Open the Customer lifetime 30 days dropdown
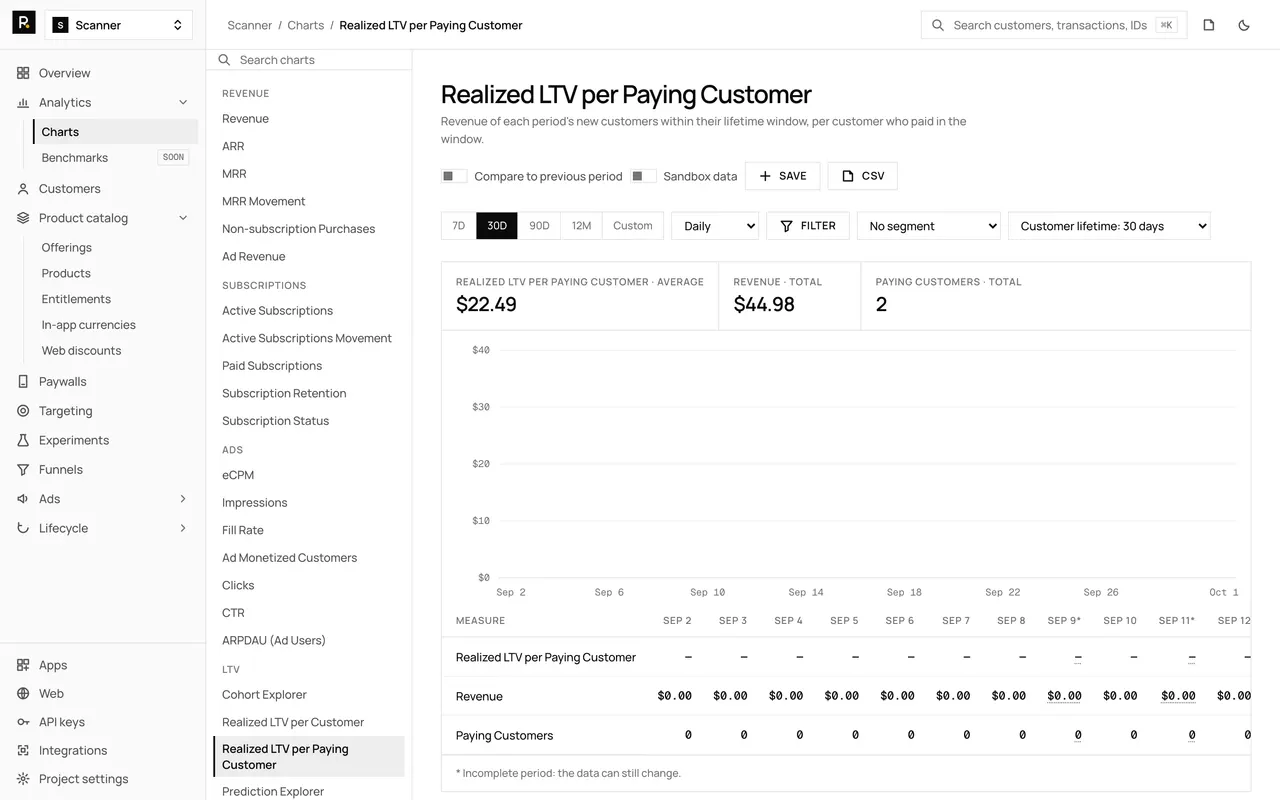The image size is (1280, 800). click(1109, 226)
